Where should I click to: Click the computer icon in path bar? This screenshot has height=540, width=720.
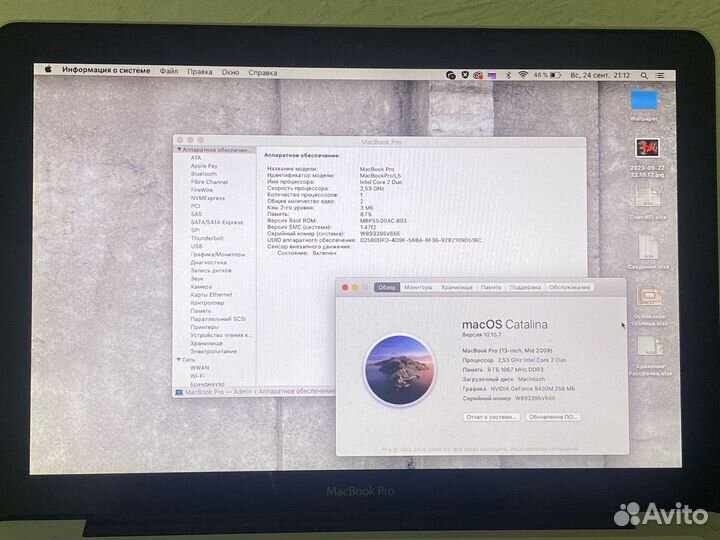pos(179,392)
